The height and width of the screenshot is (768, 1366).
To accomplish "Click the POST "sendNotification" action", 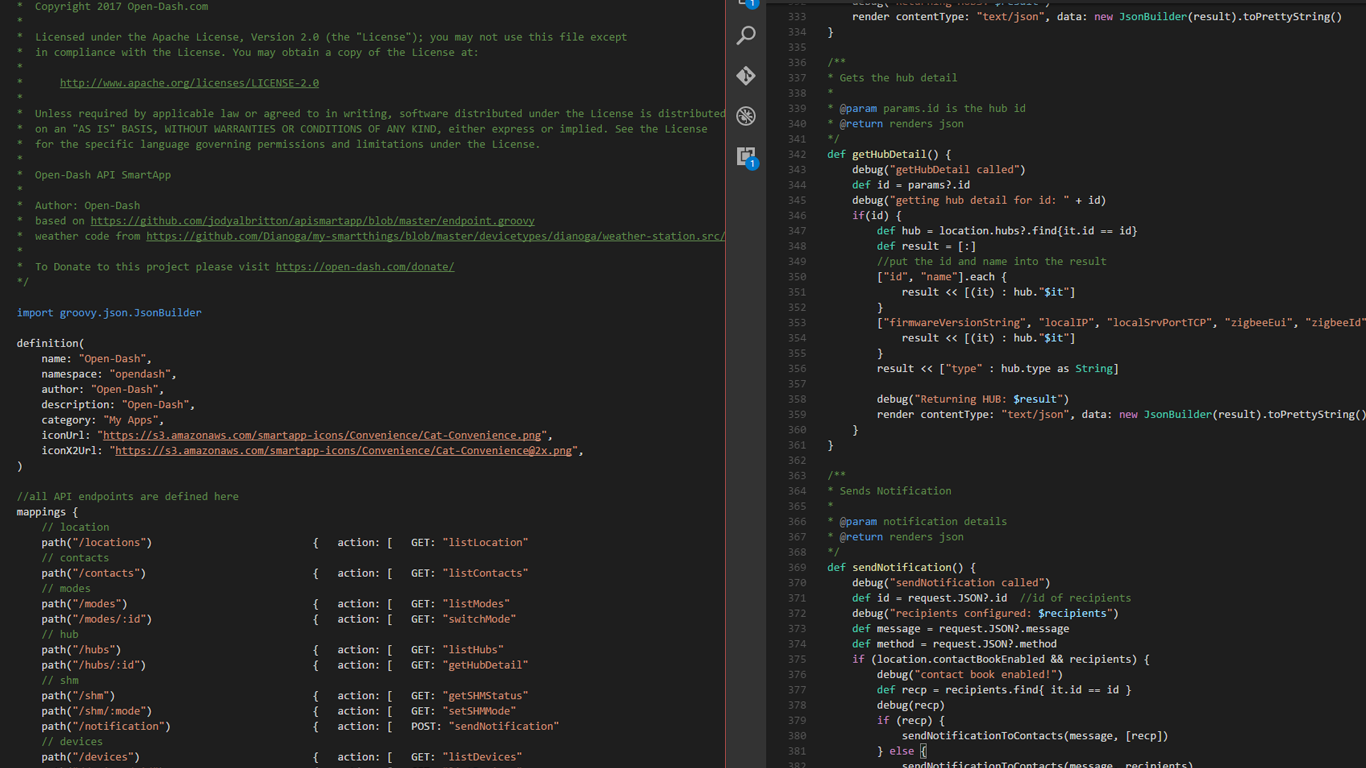I will (x=504, y=726).
